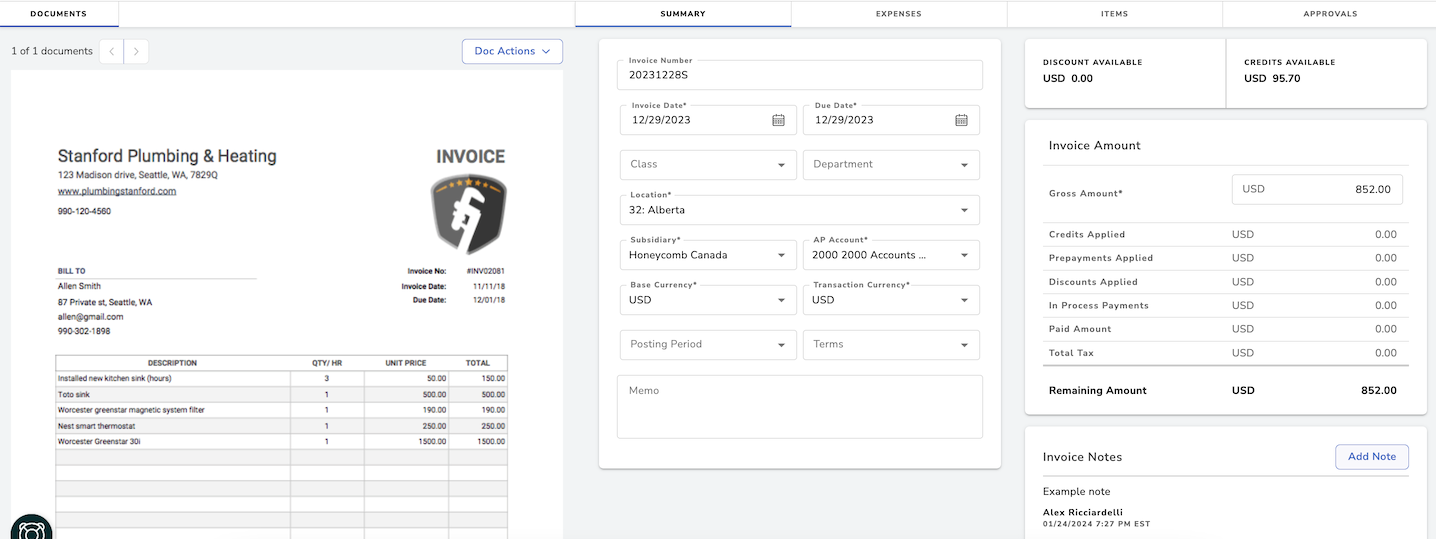Screen dimensions: 1436x539
Task: Expand the Terms dropdown
Action: [891, 345]
